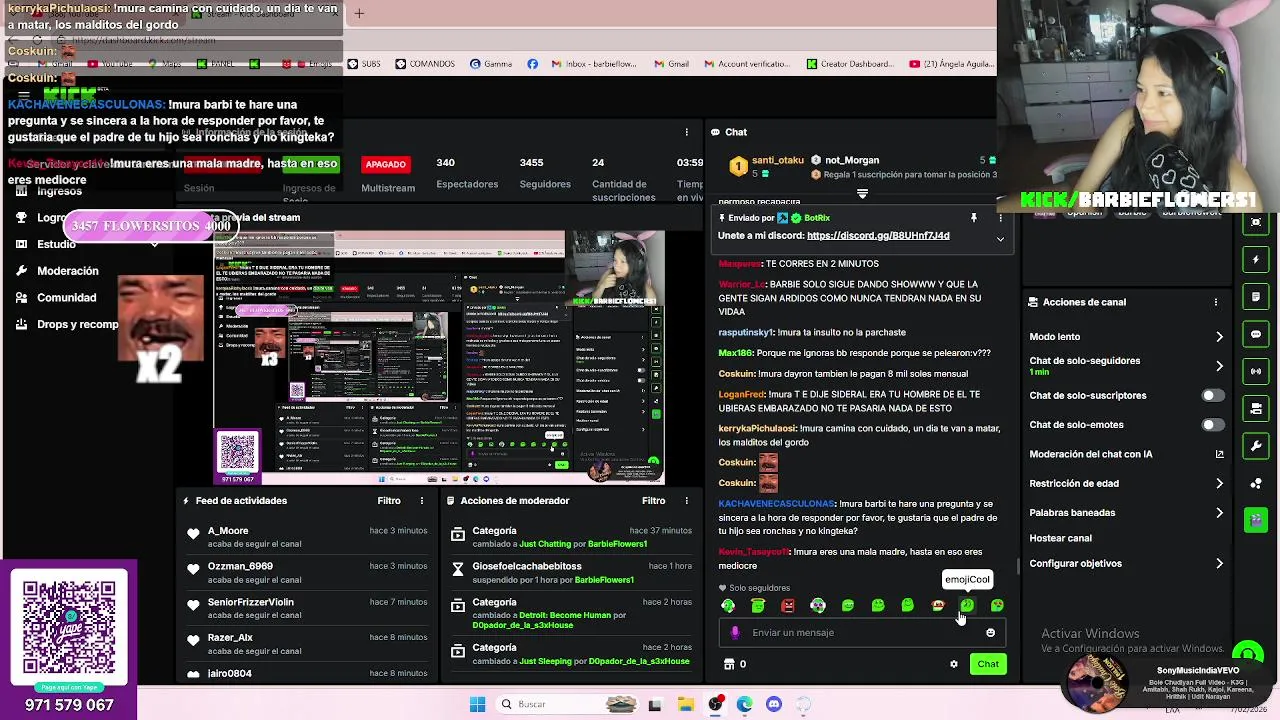Expand Modo lento options
The width and height of the screenshot is (1280, 720).
1219,337
